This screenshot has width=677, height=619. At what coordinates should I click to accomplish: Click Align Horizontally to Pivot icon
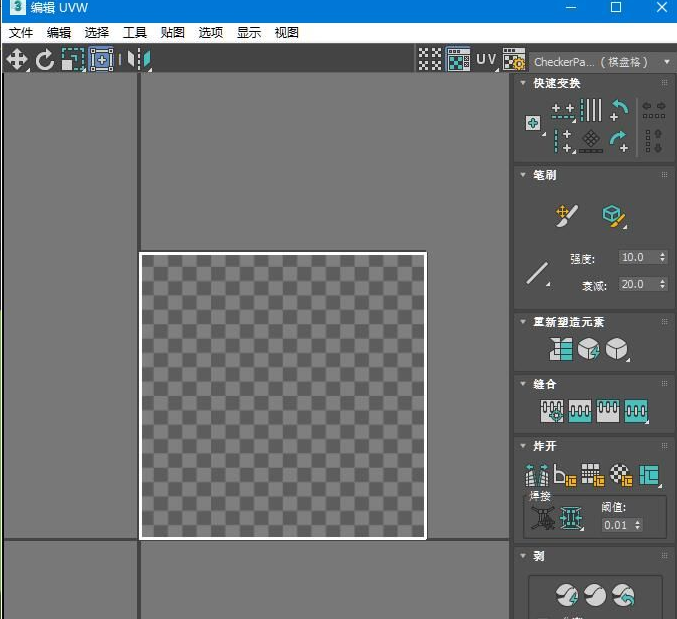click(563, 111)
